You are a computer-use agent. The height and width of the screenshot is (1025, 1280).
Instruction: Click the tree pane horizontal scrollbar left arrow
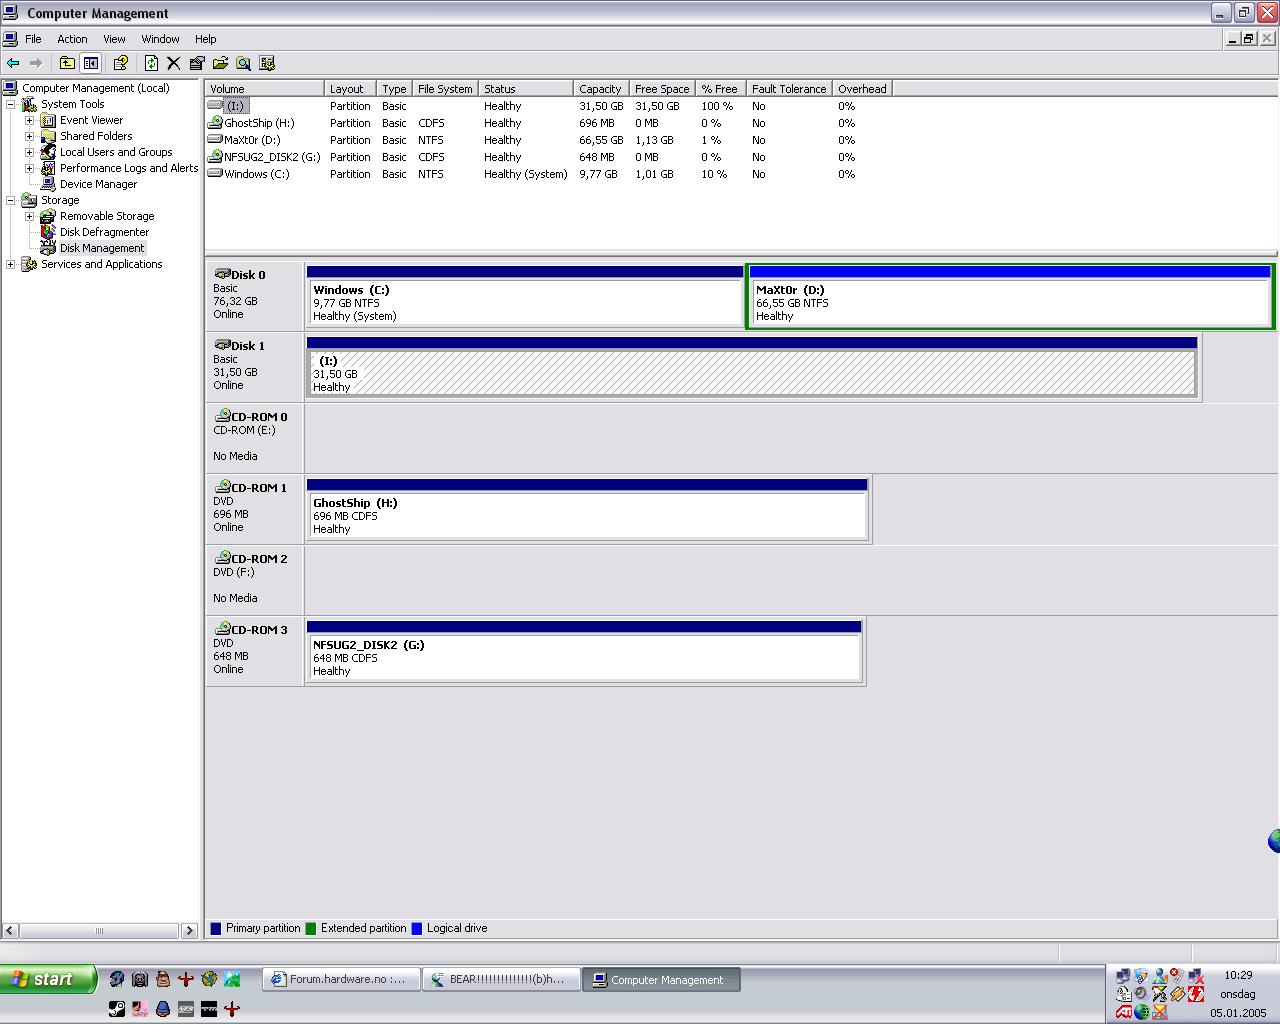tap(9, 931)
